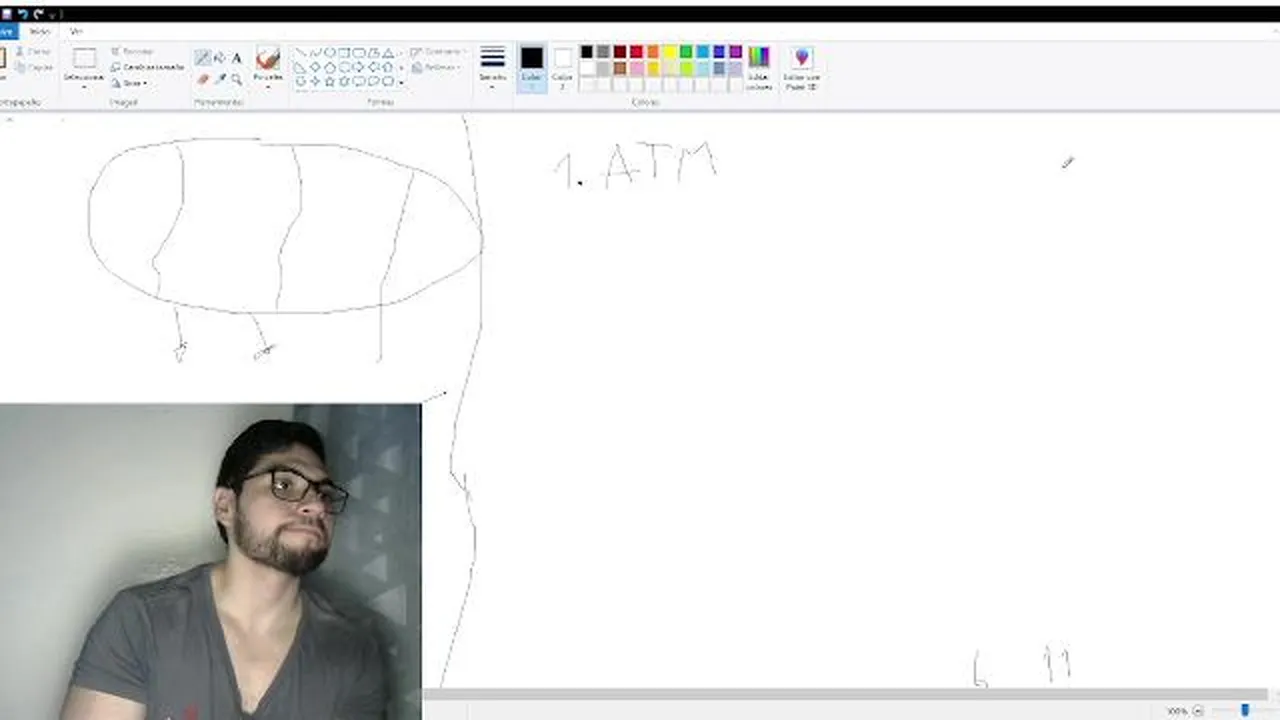Select the Magnifier tool
The height and width of the screenshot is (720, 1280).
point(237,79)
